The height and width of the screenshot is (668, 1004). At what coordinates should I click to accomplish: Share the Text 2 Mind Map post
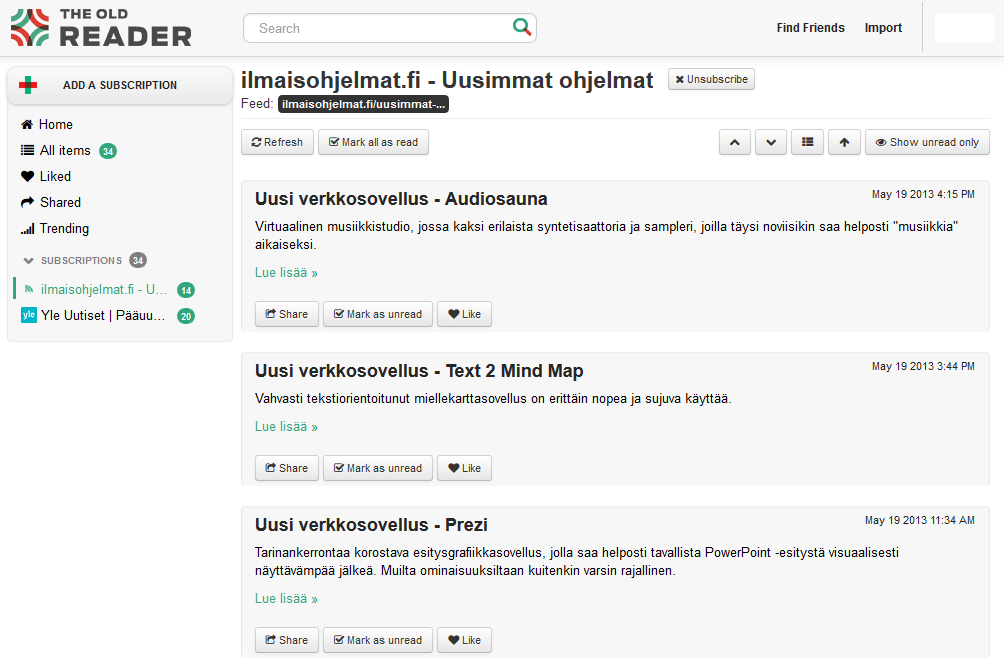(287, 468)
